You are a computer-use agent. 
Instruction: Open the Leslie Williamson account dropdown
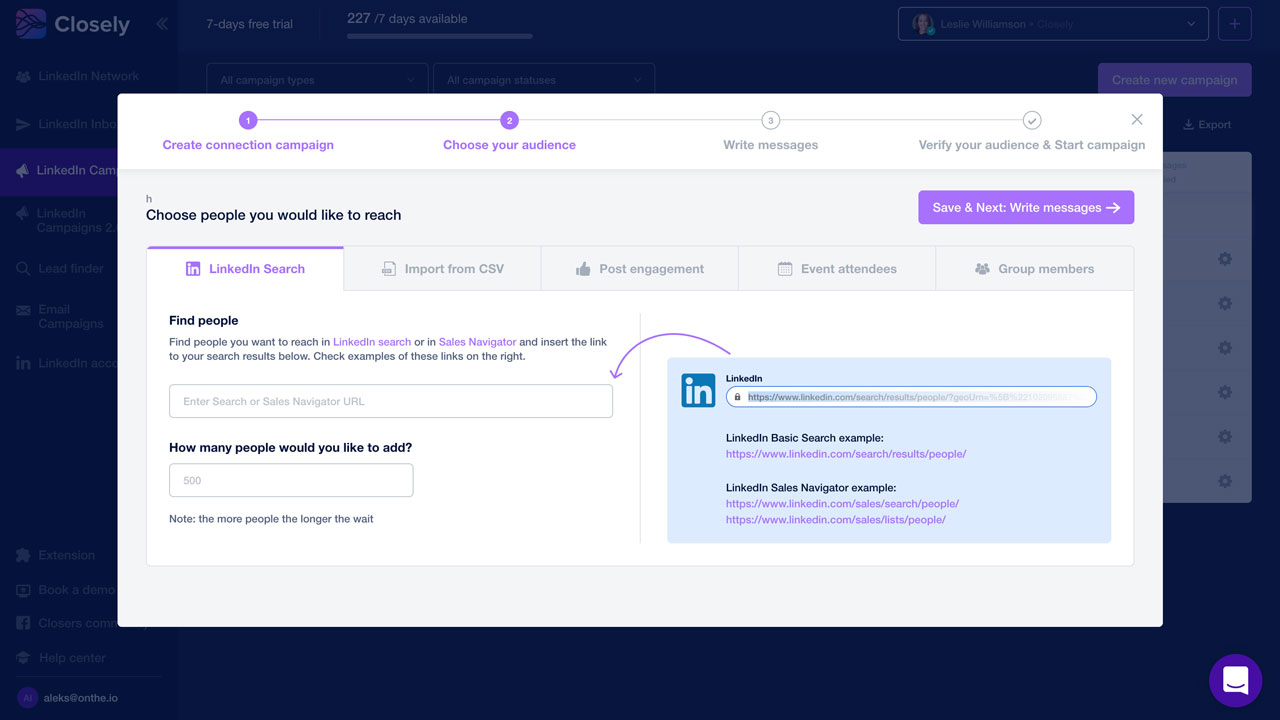tap(1053, 24)
